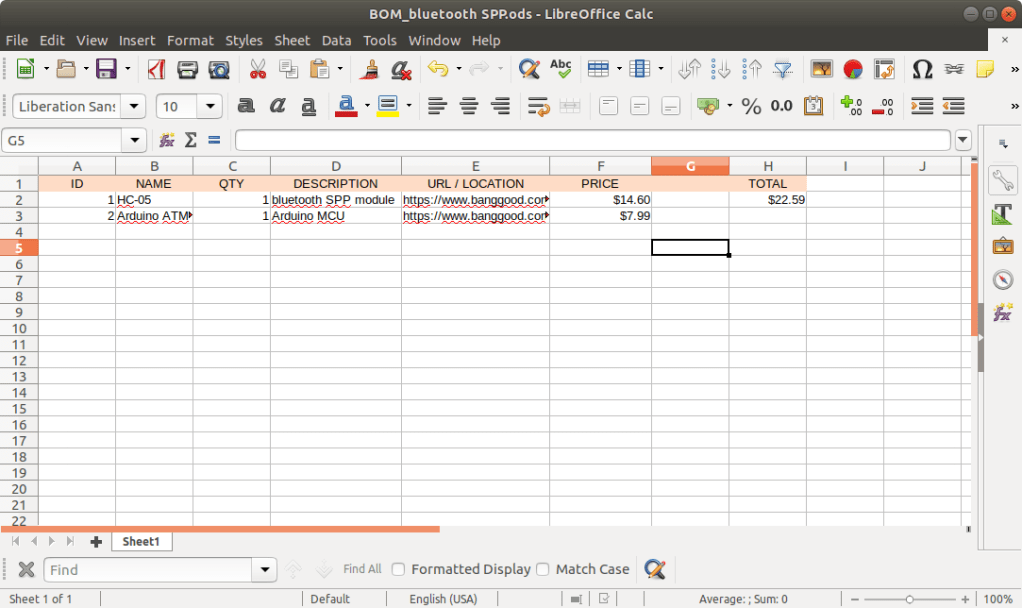This screenshot has height=608, width=1022.
Task: Click the Format as Percent icon
Action: click(751, 106)
